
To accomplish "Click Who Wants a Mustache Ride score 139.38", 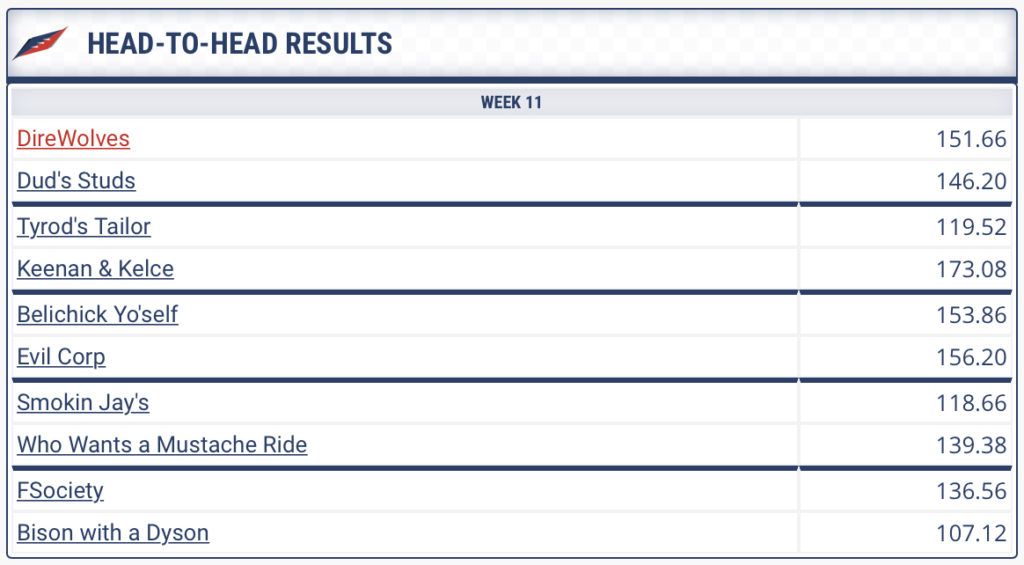I will 971,445.
